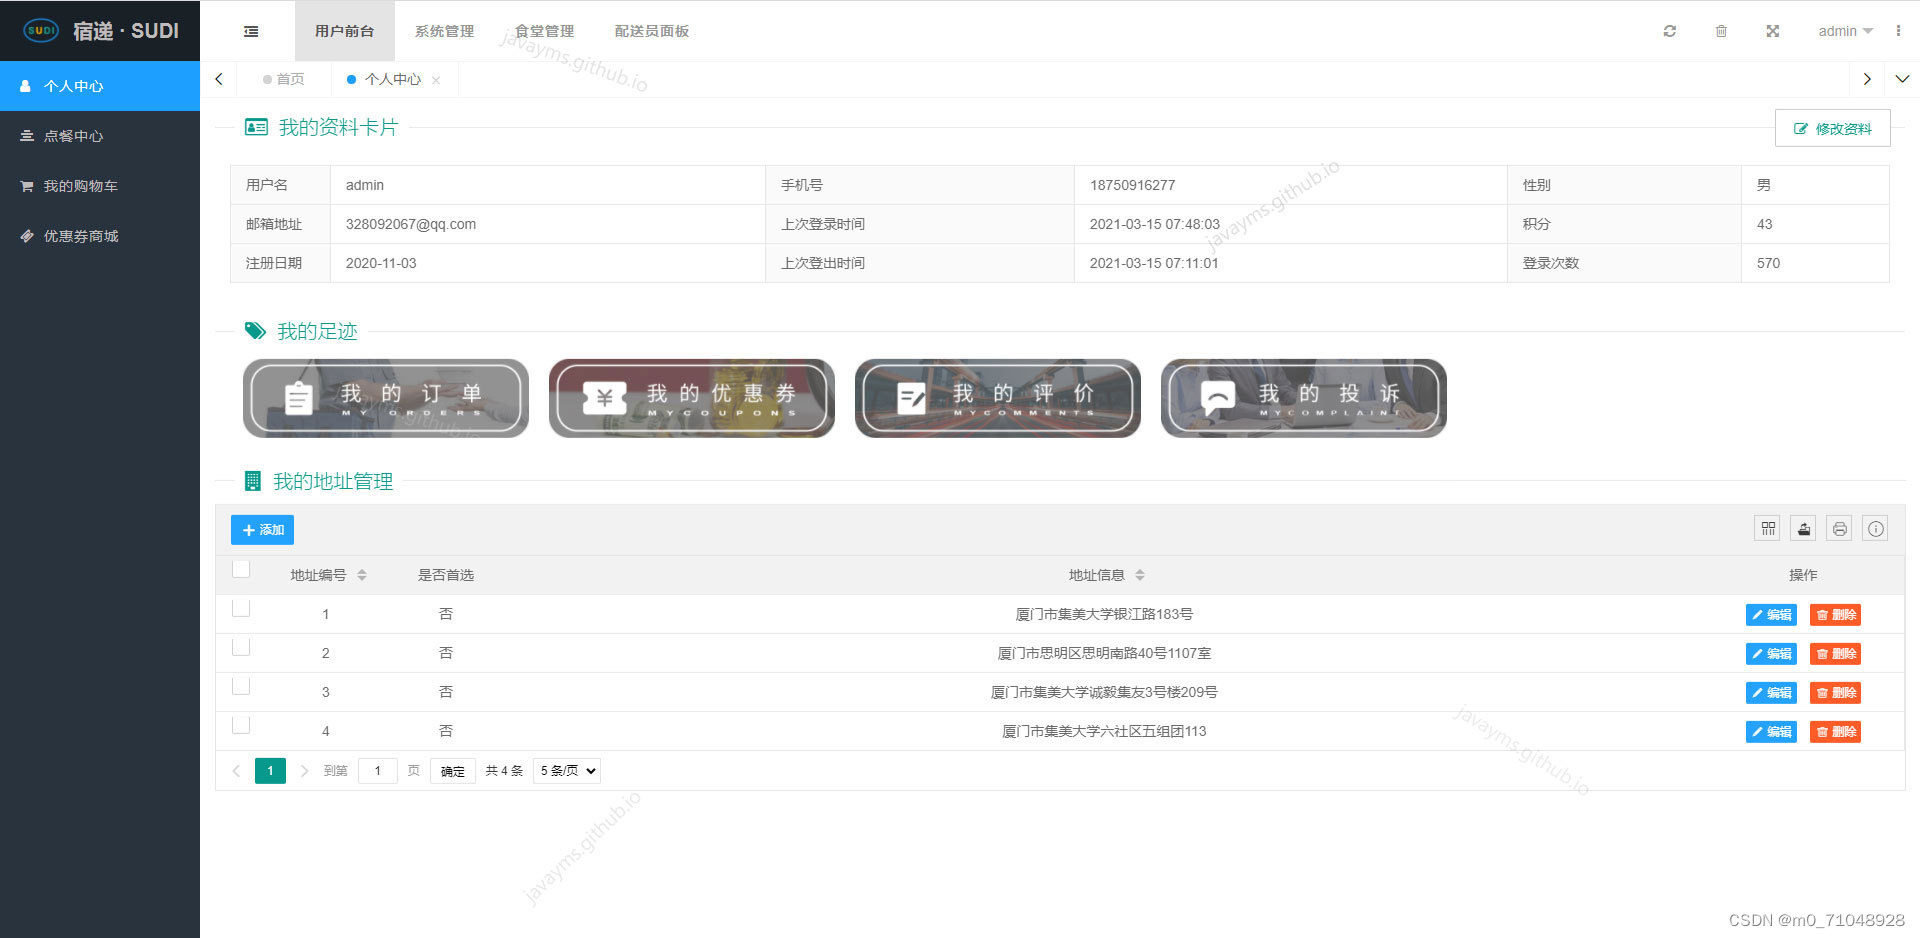Click the registration date 2020-11-03
The height and width of the screenshot is (938, 1920).
pos(381,263)
